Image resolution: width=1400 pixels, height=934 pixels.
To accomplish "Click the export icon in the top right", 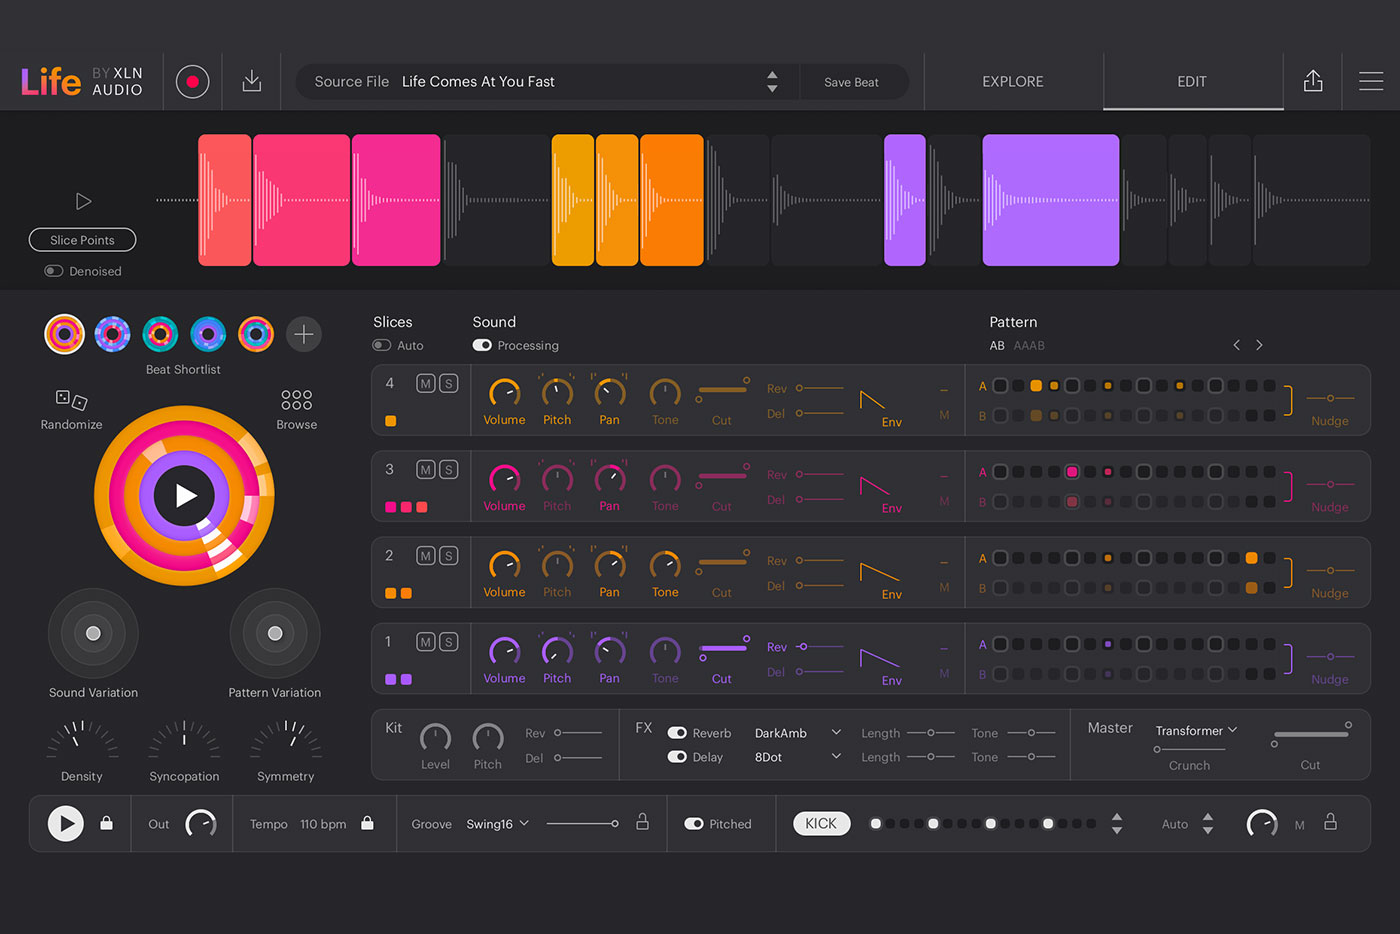I will pyautogui.click(x=1313, y=81).
